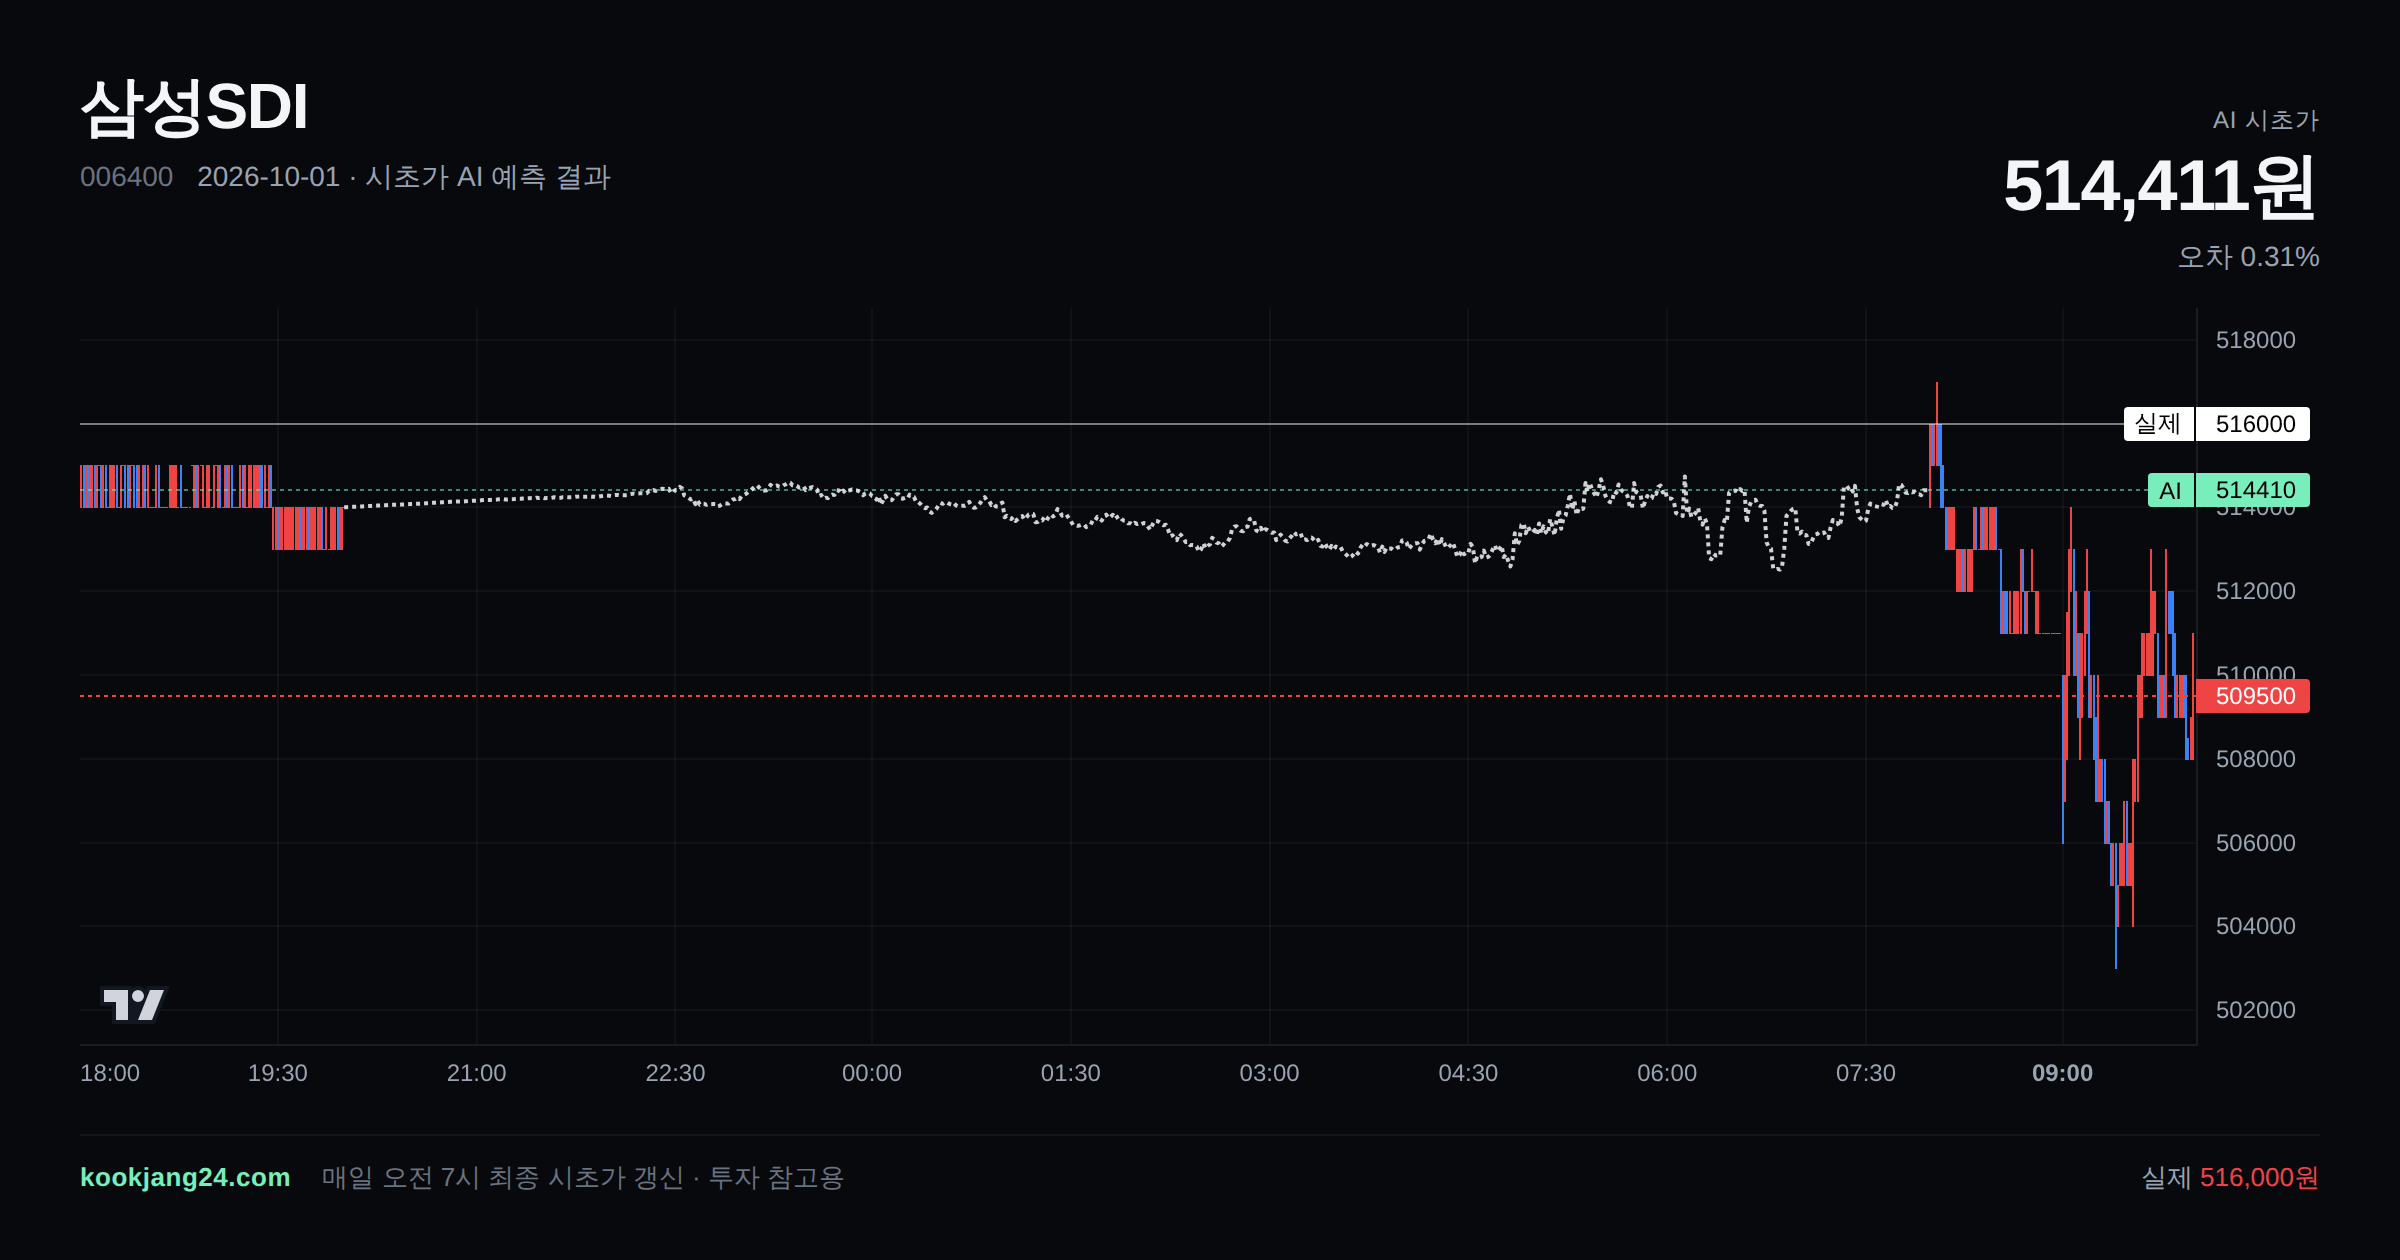Click the 502000 price axis label
The width and height of the screenshot is (2400, 1260).
2255,1010
